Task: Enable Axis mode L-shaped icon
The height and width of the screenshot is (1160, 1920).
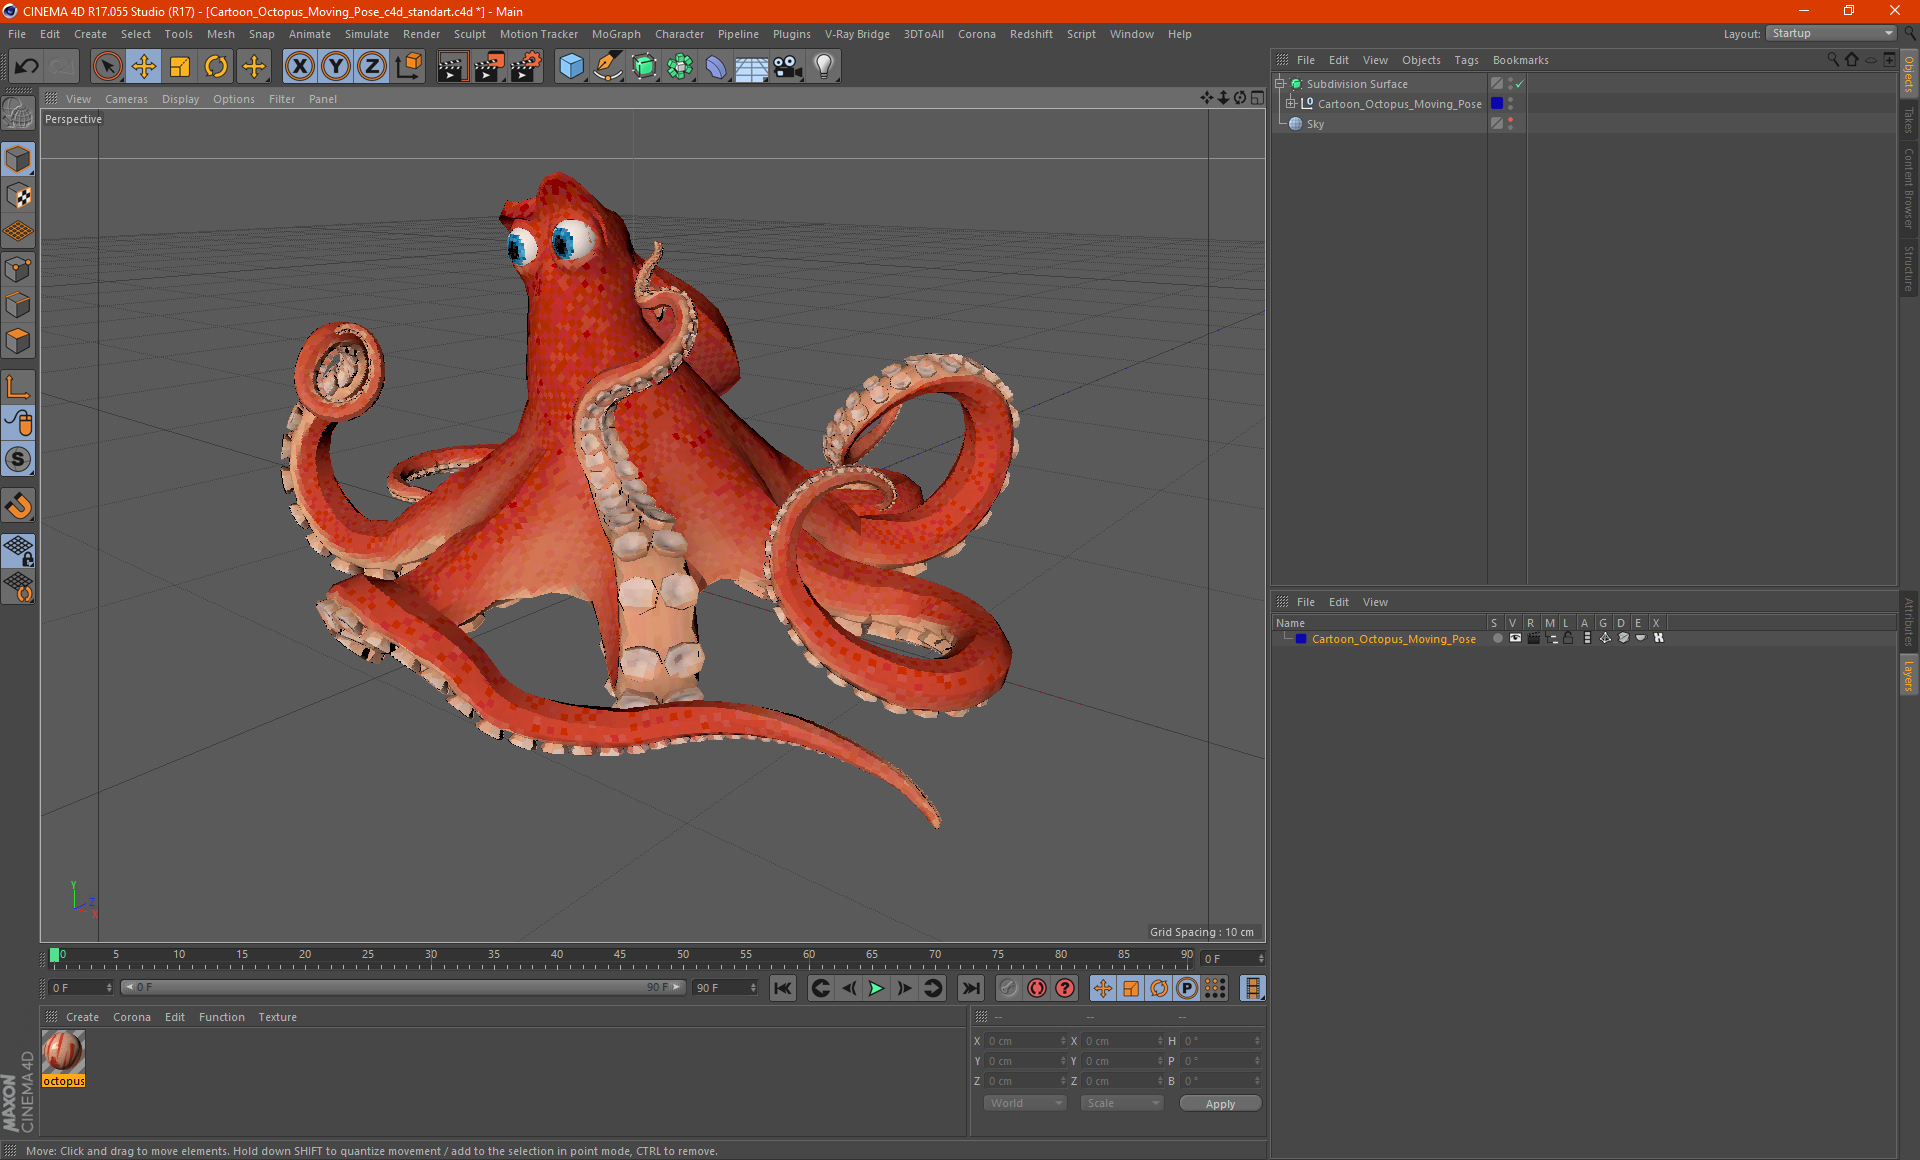Action: [19, 387]
